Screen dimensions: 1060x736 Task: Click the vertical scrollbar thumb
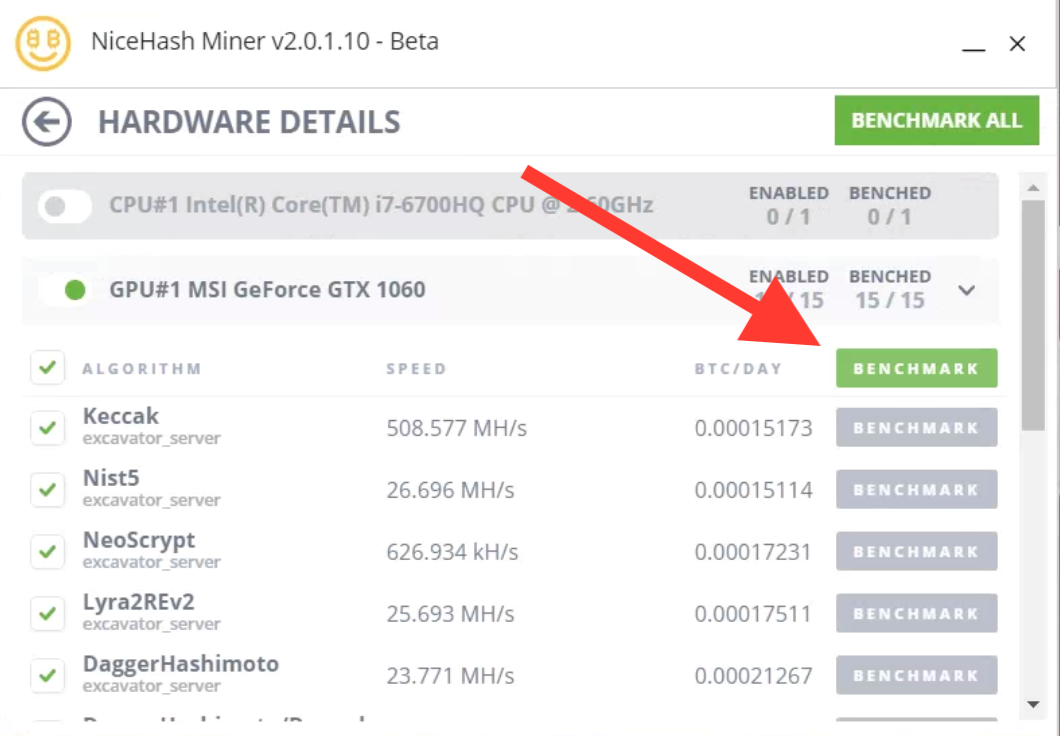1032,316
